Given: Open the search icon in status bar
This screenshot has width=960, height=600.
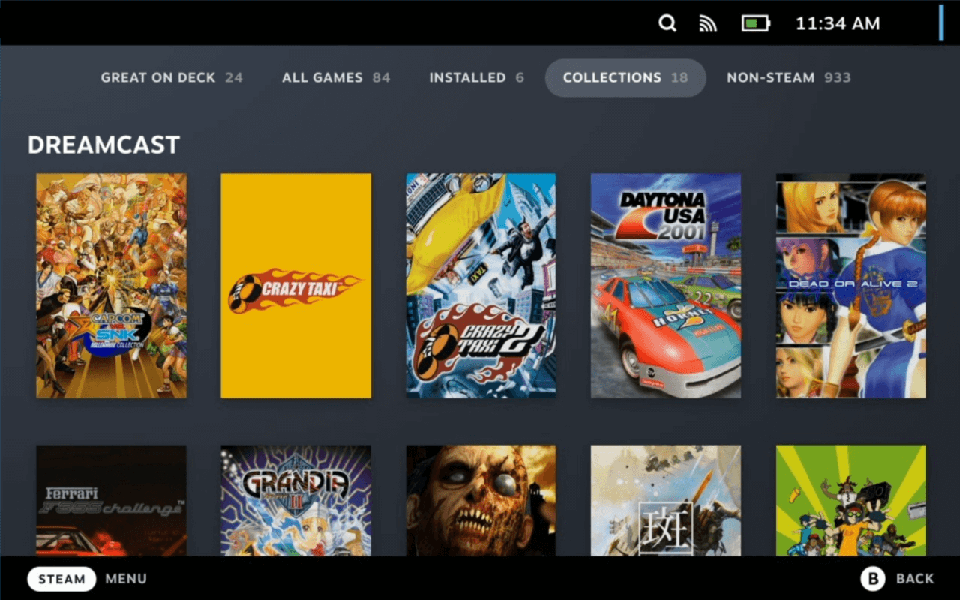Looking at the screenshot, I should click(x=667, y=22).
